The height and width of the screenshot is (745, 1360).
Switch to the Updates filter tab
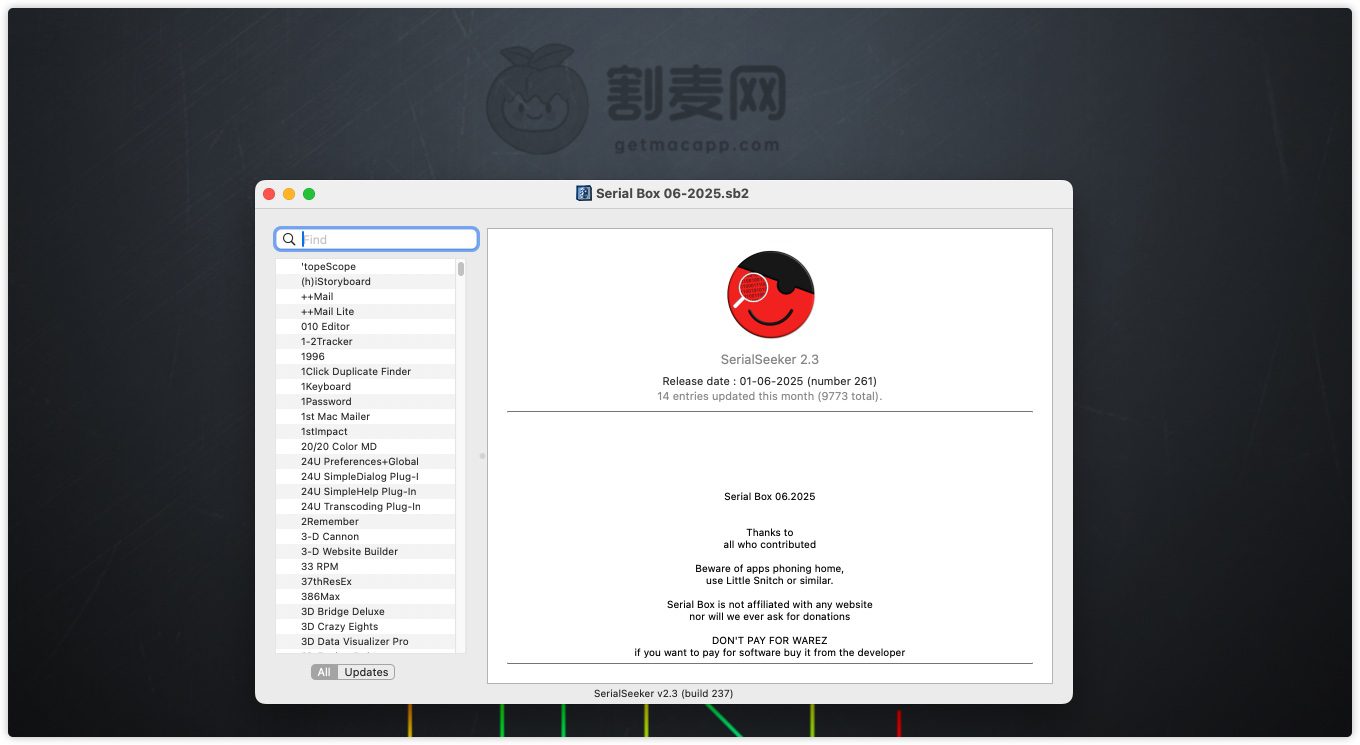click(x=366, y=672)
